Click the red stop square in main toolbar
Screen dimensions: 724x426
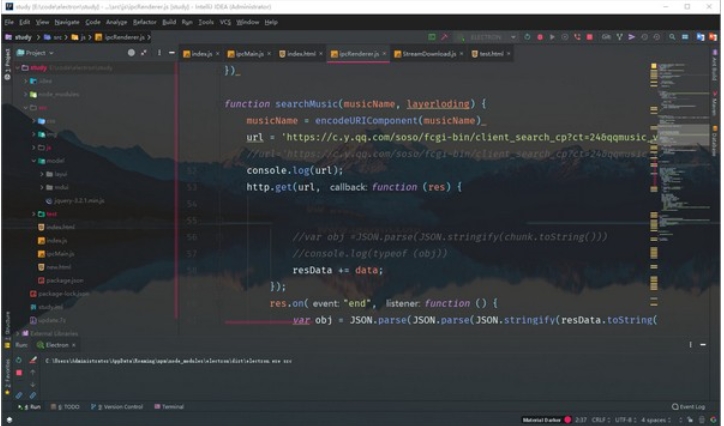pos(590,37)
